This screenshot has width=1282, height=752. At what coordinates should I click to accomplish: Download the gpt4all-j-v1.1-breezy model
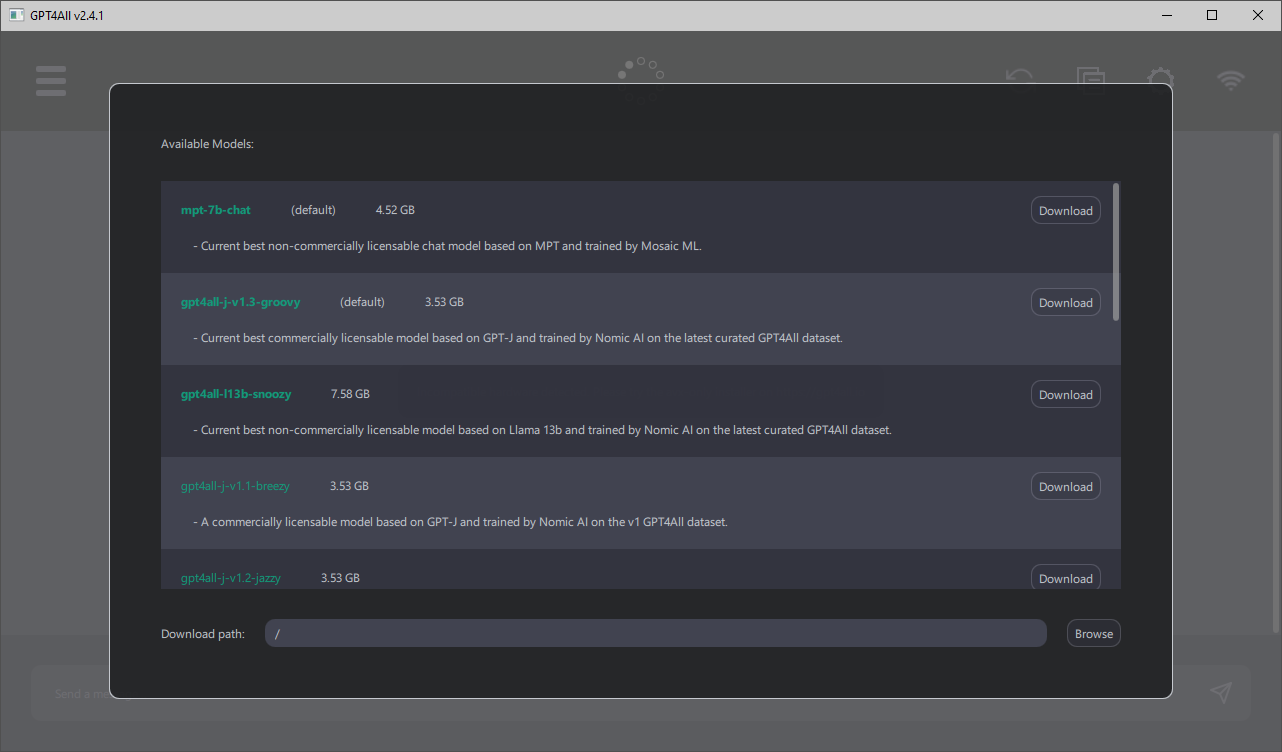(1065, 486)
